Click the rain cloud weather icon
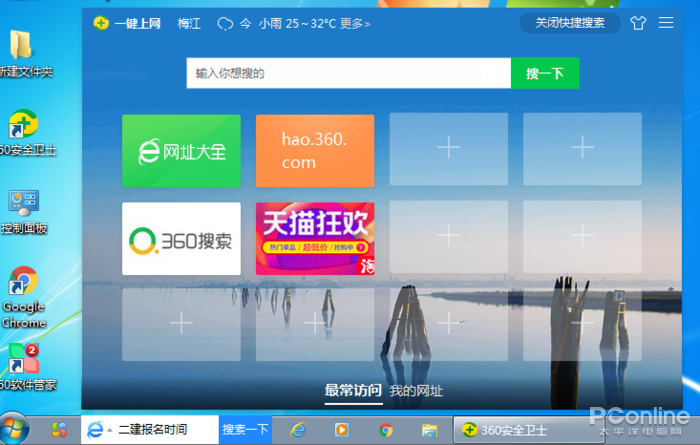 pos(226,23)
